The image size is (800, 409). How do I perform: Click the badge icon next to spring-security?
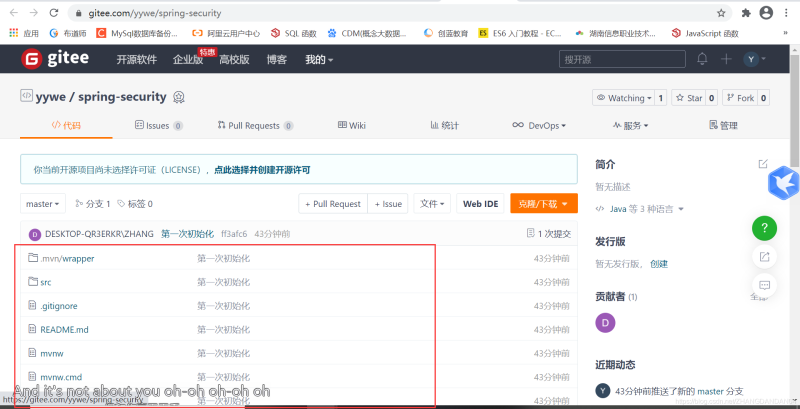[179, 98]
